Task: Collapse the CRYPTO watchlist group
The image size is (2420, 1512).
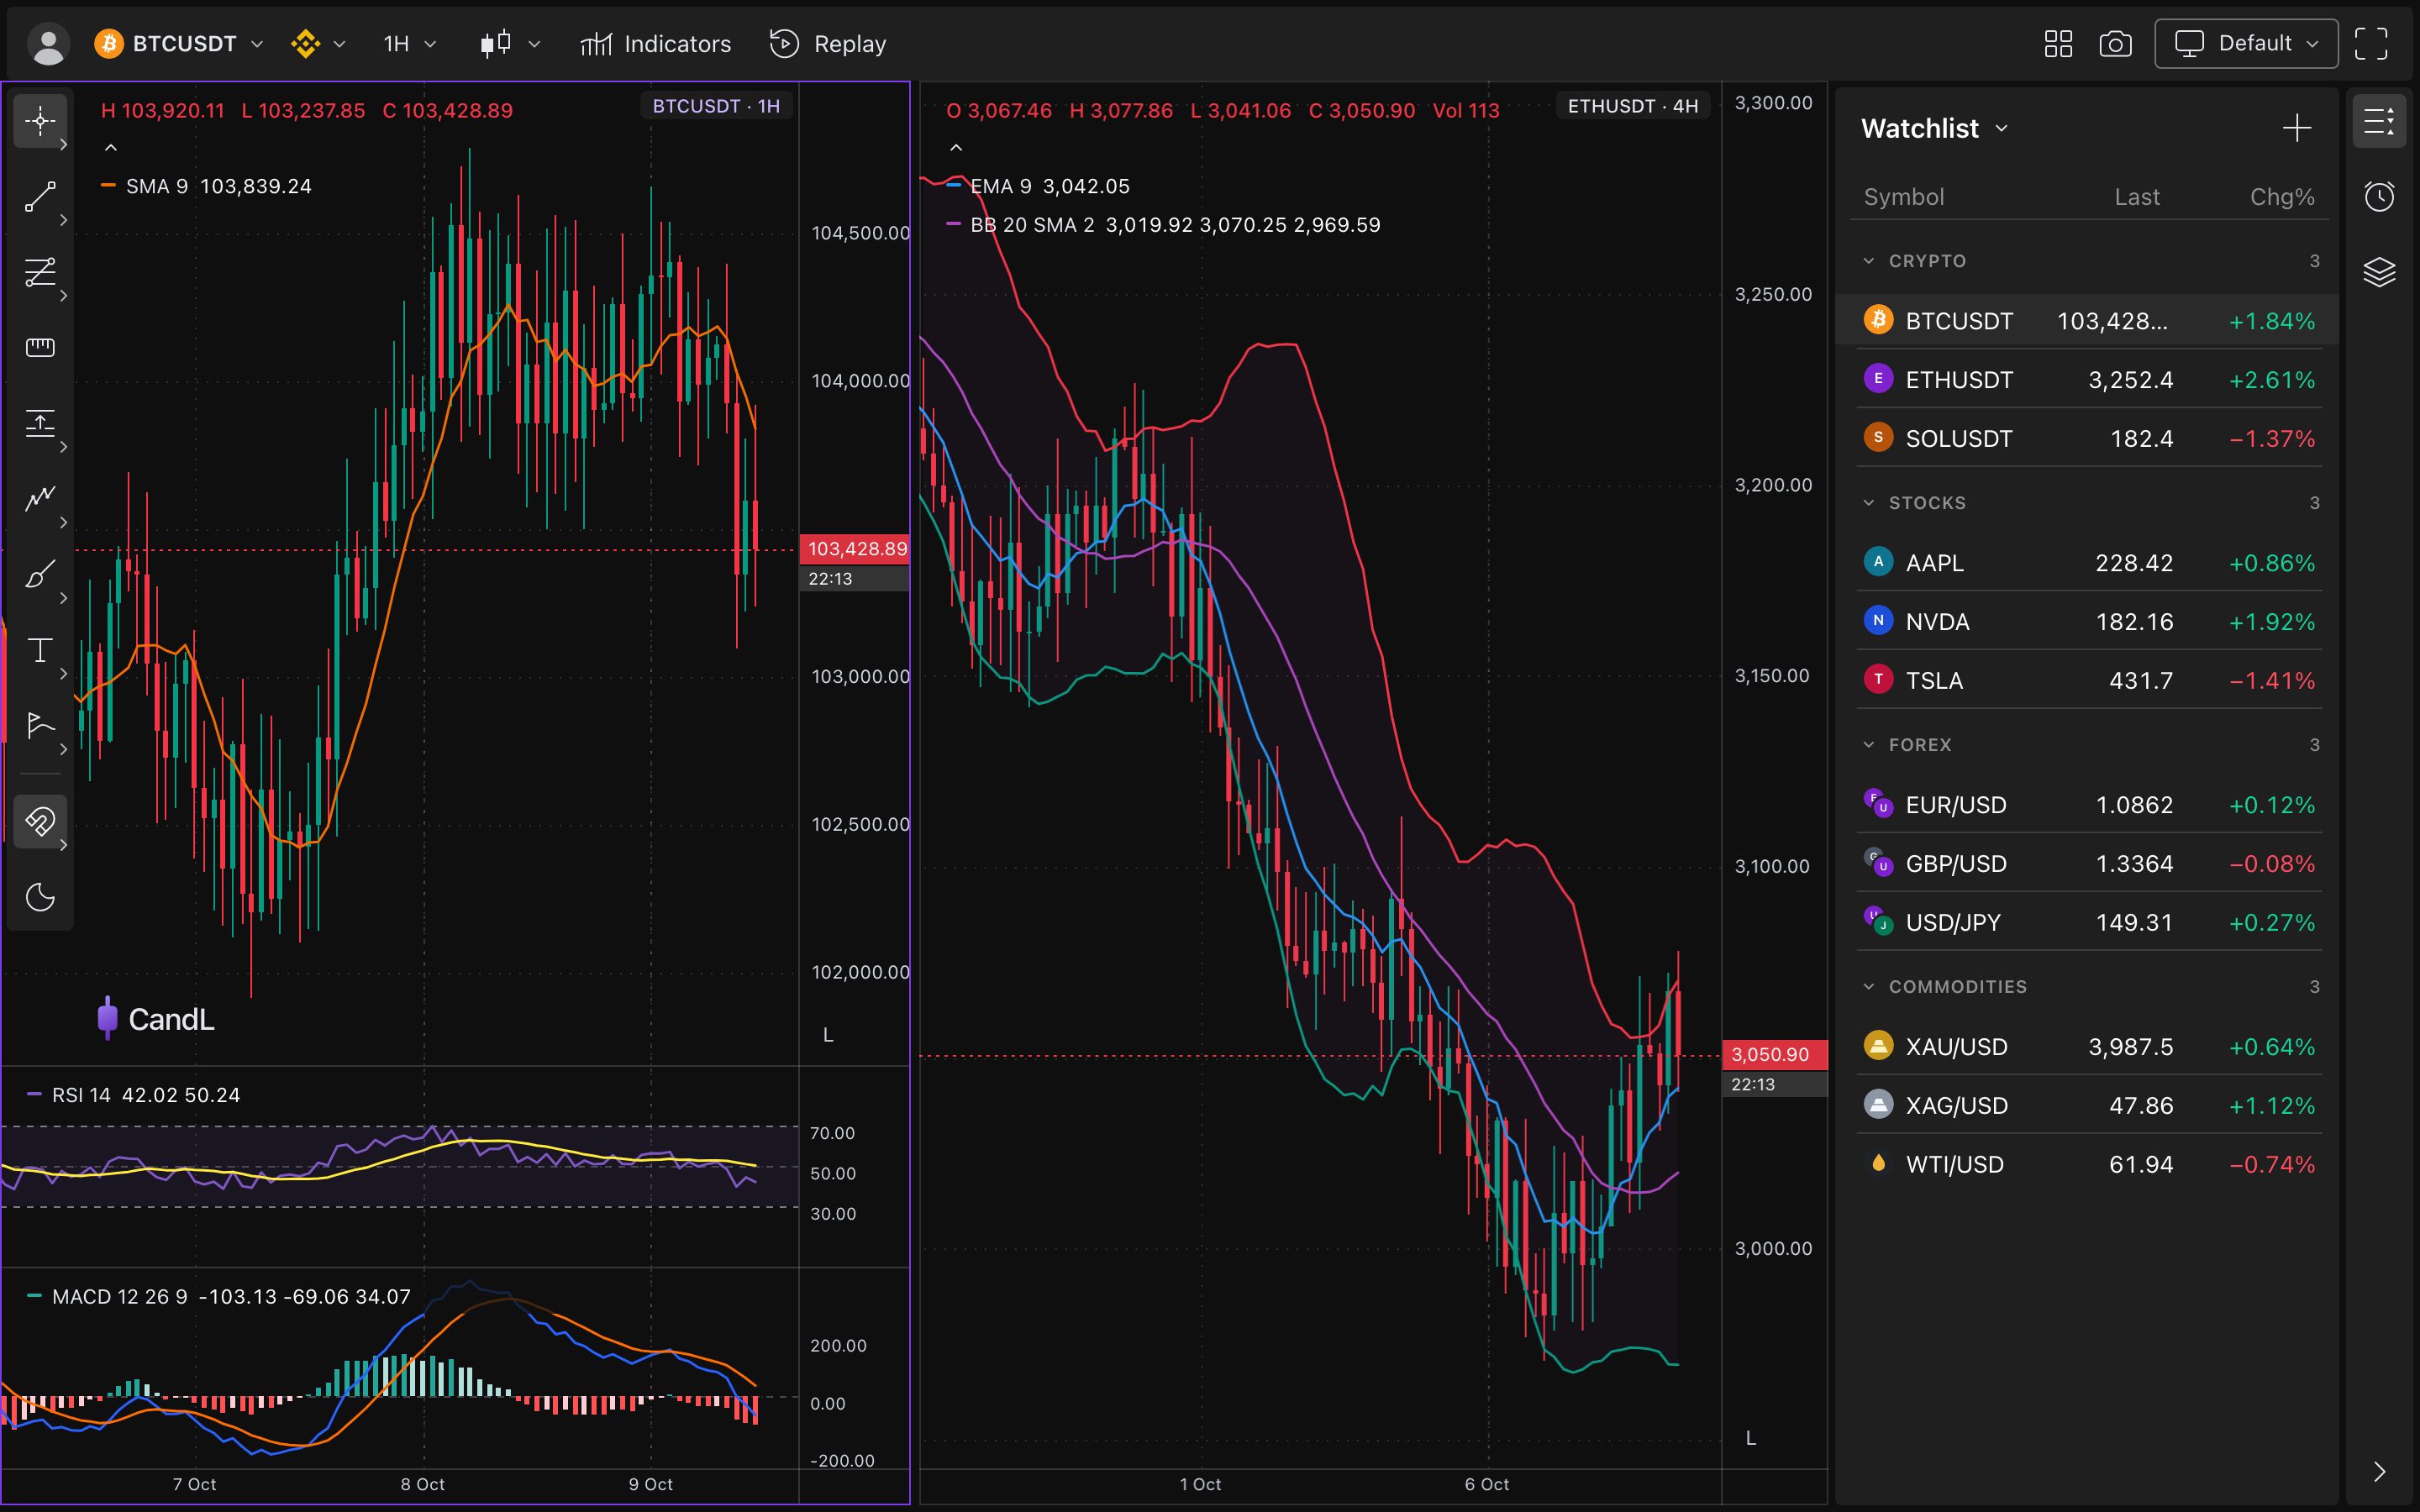Action: (x=1869, y=261)
